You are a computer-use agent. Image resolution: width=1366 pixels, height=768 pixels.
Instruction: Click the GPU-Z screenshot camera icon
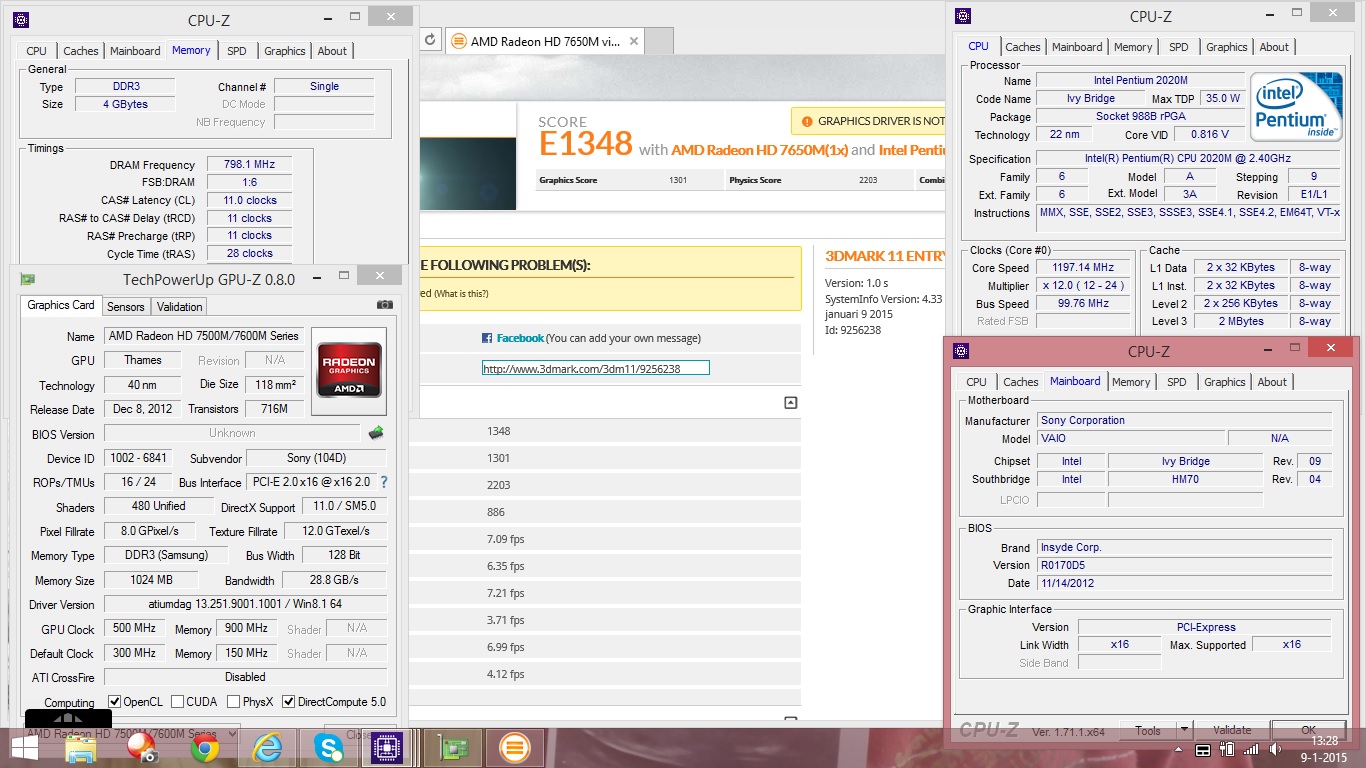pyautogui.click(x=385, y=305)
